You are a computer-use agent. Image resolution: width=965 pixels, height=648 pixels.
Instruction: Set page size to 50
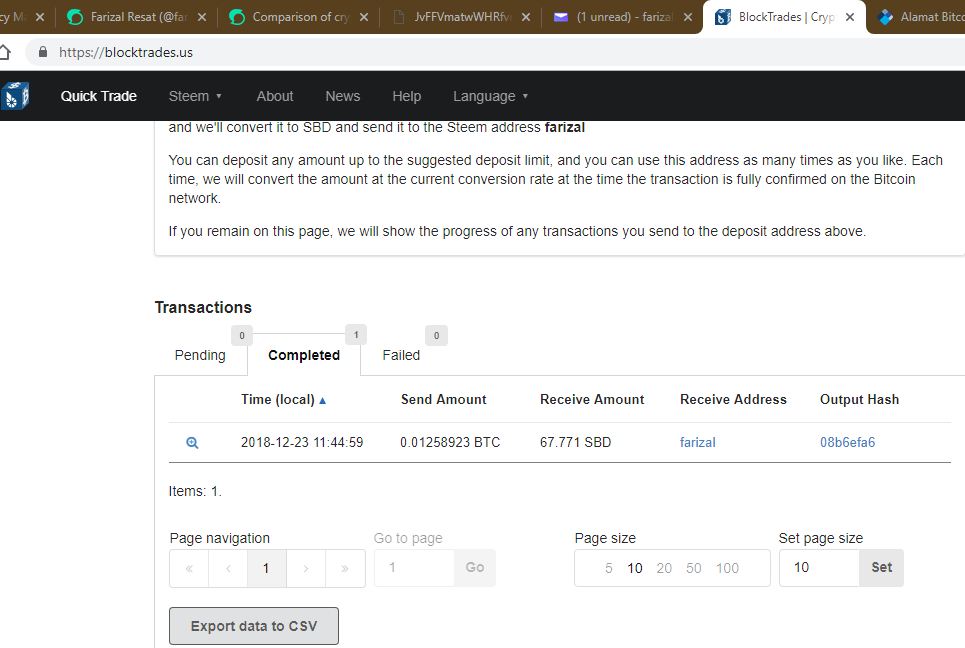tap(694, 568)
